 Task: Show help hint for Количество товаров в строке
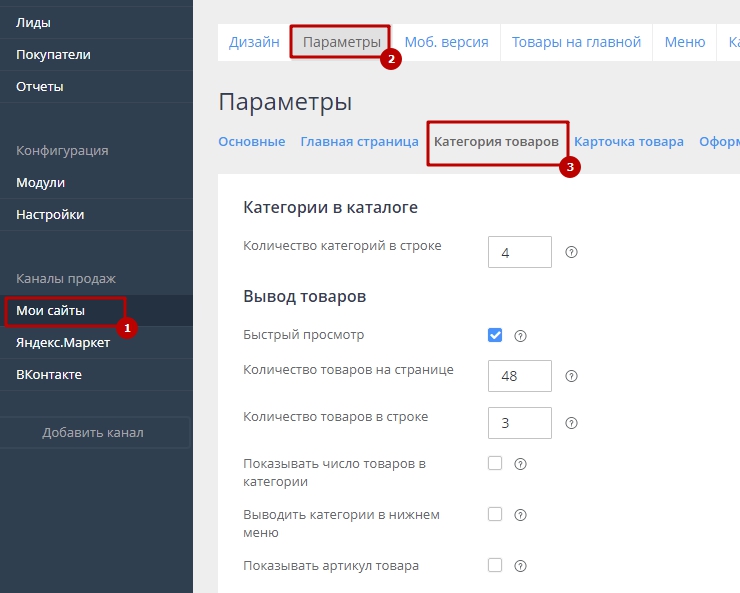[571, 423]
